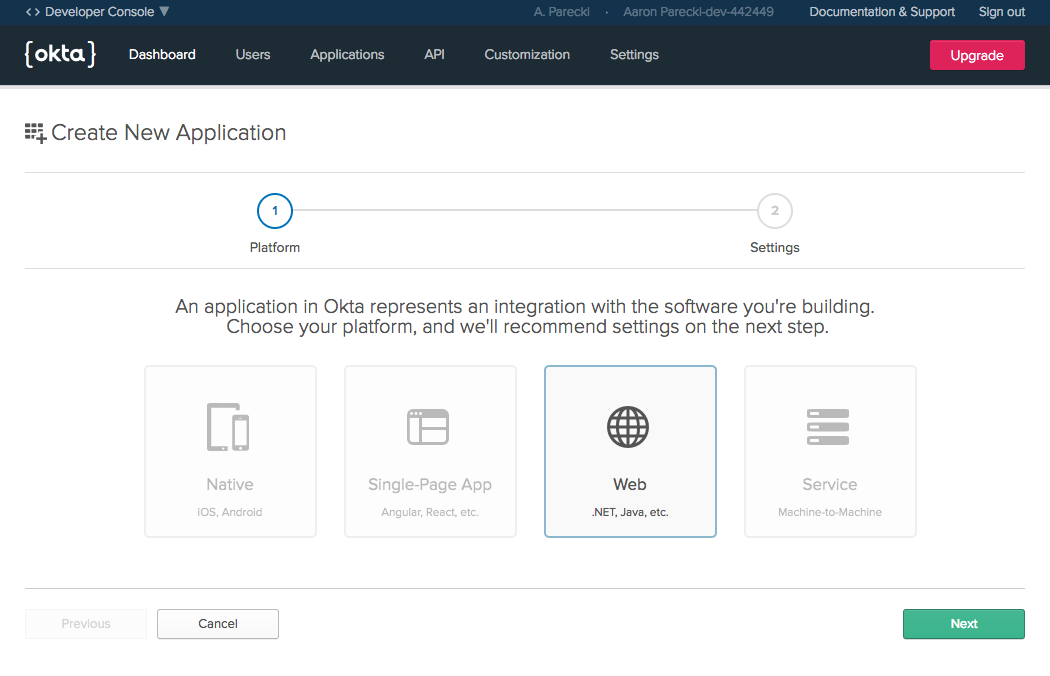The image size is (1050, 676).
Task: Pick the Service server stack icon
Action: click(828, 427)
